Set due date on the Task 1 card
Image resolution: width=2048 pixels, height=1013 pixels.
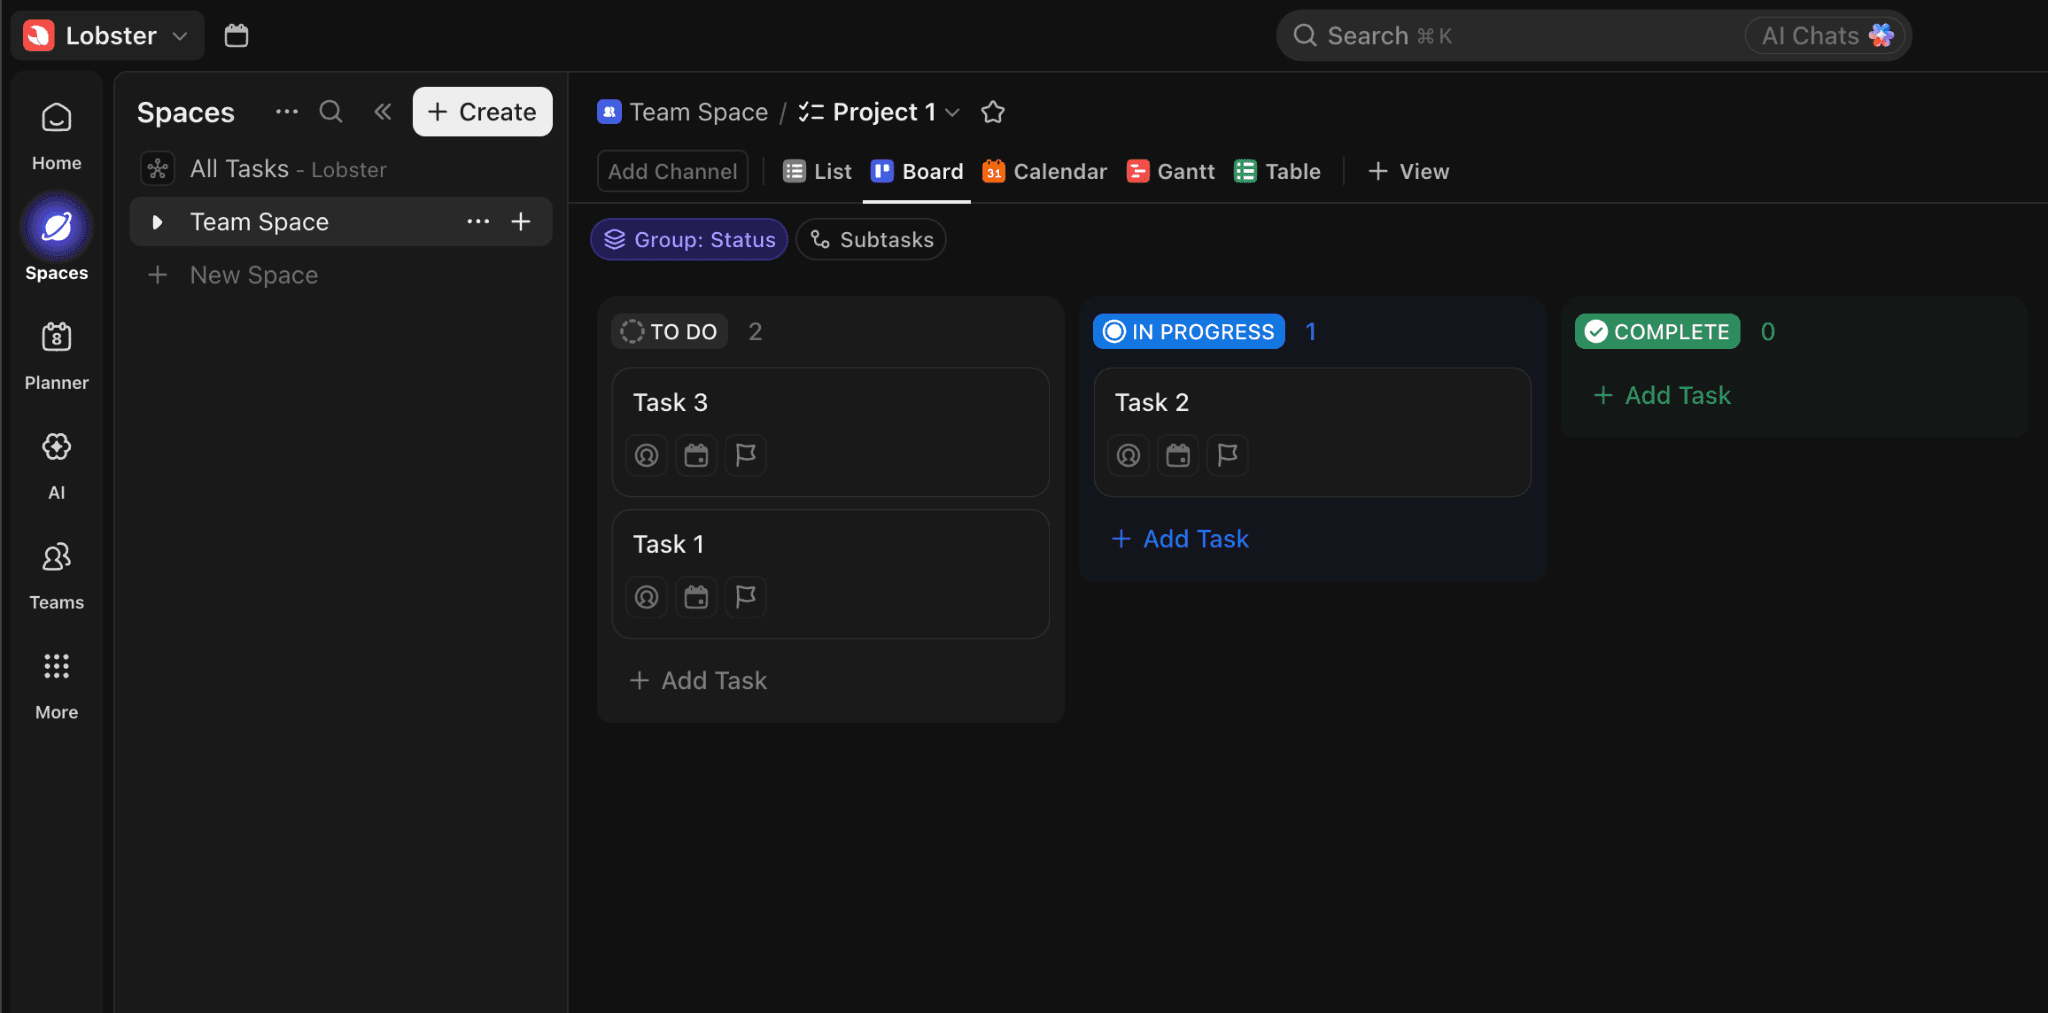click(696, 598)
